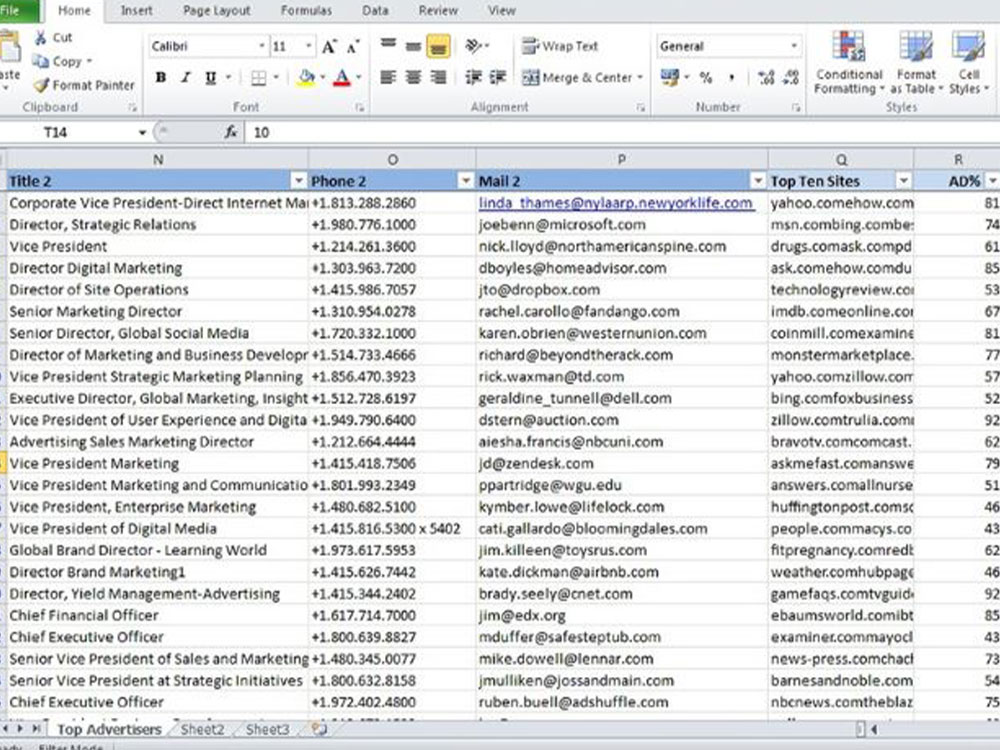
Task: Align text right
Action: pos(438,78)
